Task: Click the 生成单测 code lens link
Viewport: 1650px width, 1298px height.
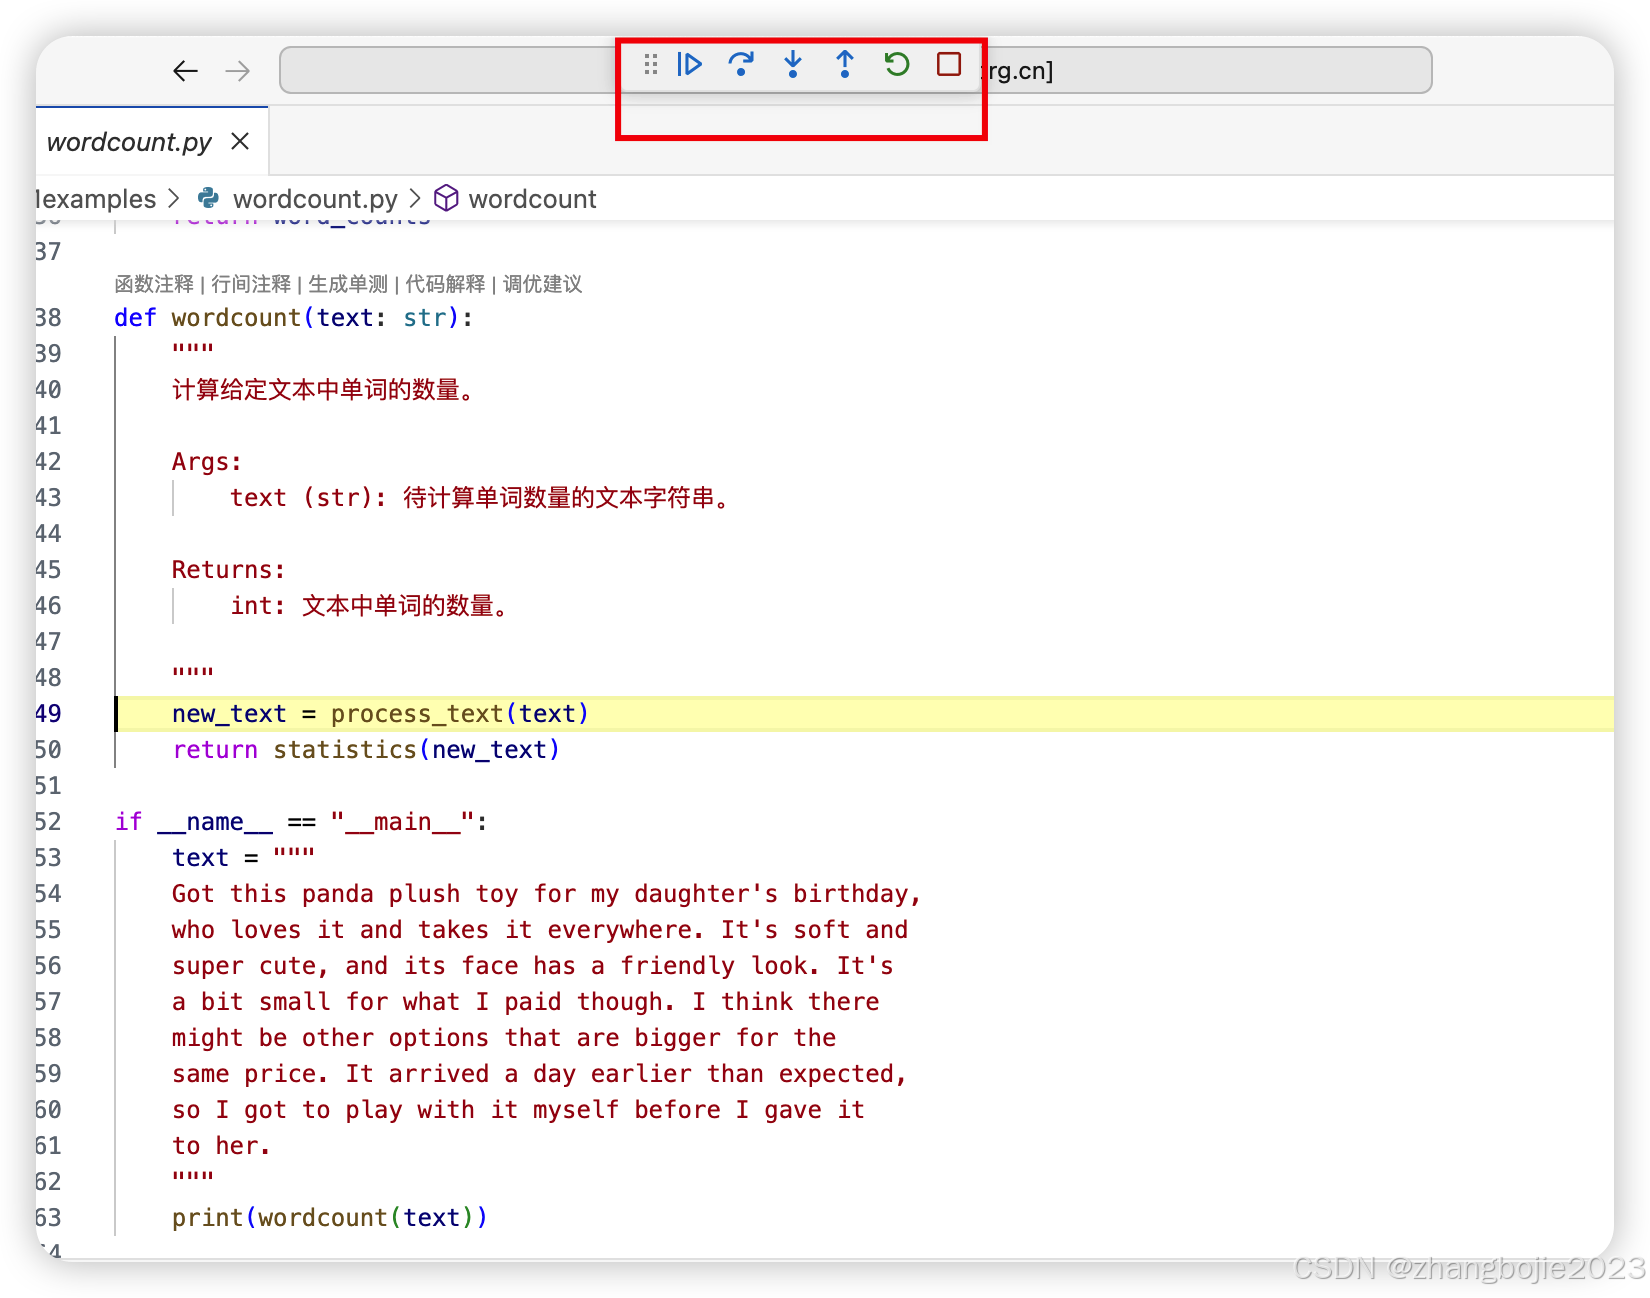Action: pos(348,284)
